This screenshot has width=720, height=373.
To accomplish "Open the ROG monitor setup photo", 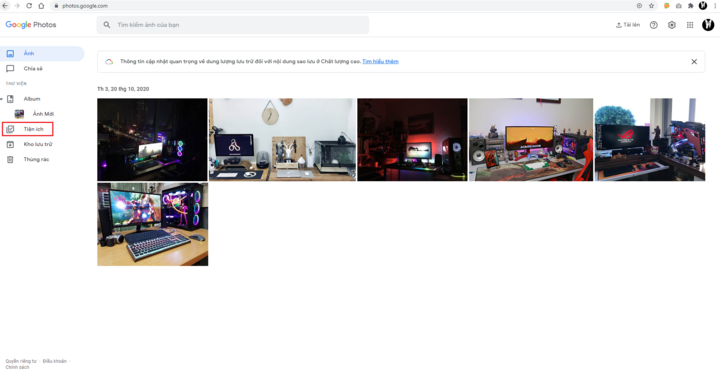I will pos(650,140).
